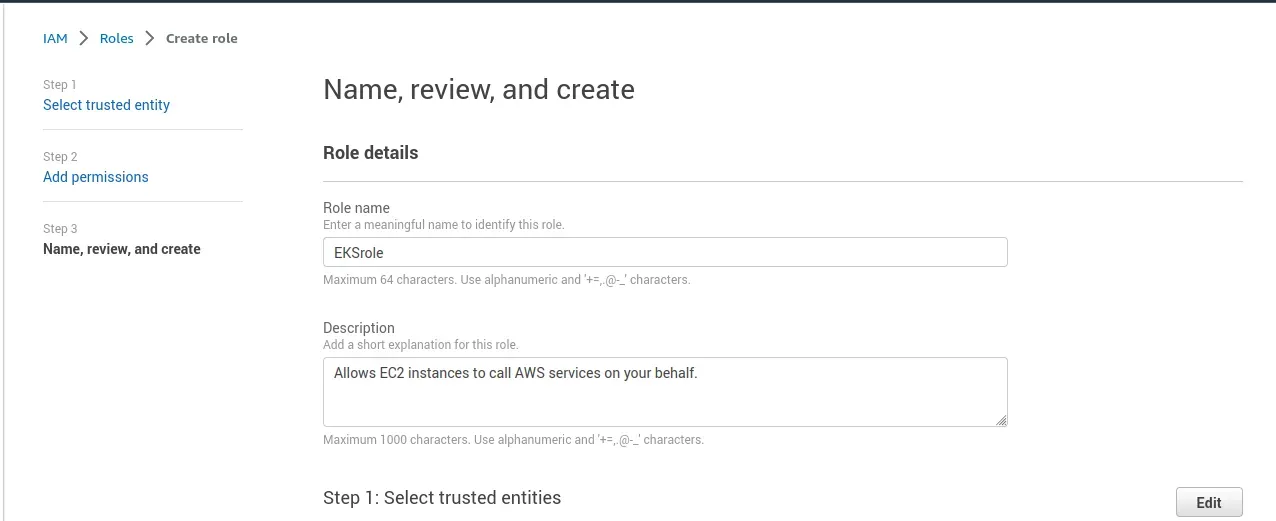
Task: Click the Step 1 label in sidebar
Action: tap(60, 85)
